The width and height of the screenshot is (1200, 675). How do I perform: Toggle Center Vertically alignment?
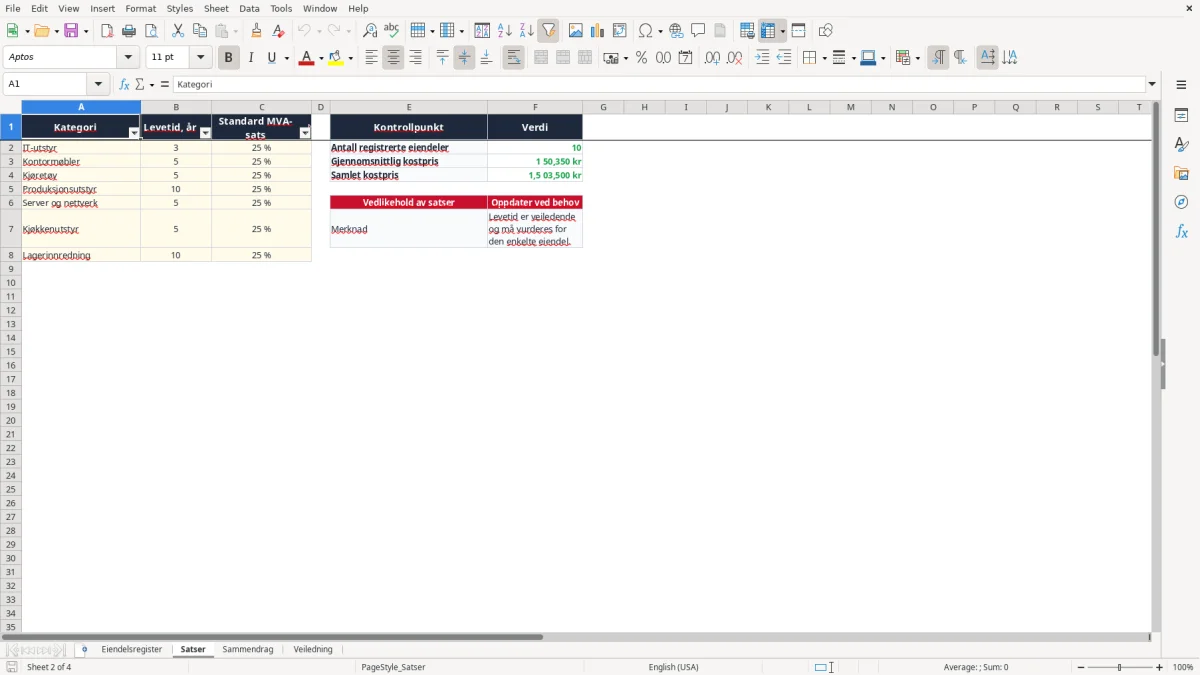click(464, 58)
